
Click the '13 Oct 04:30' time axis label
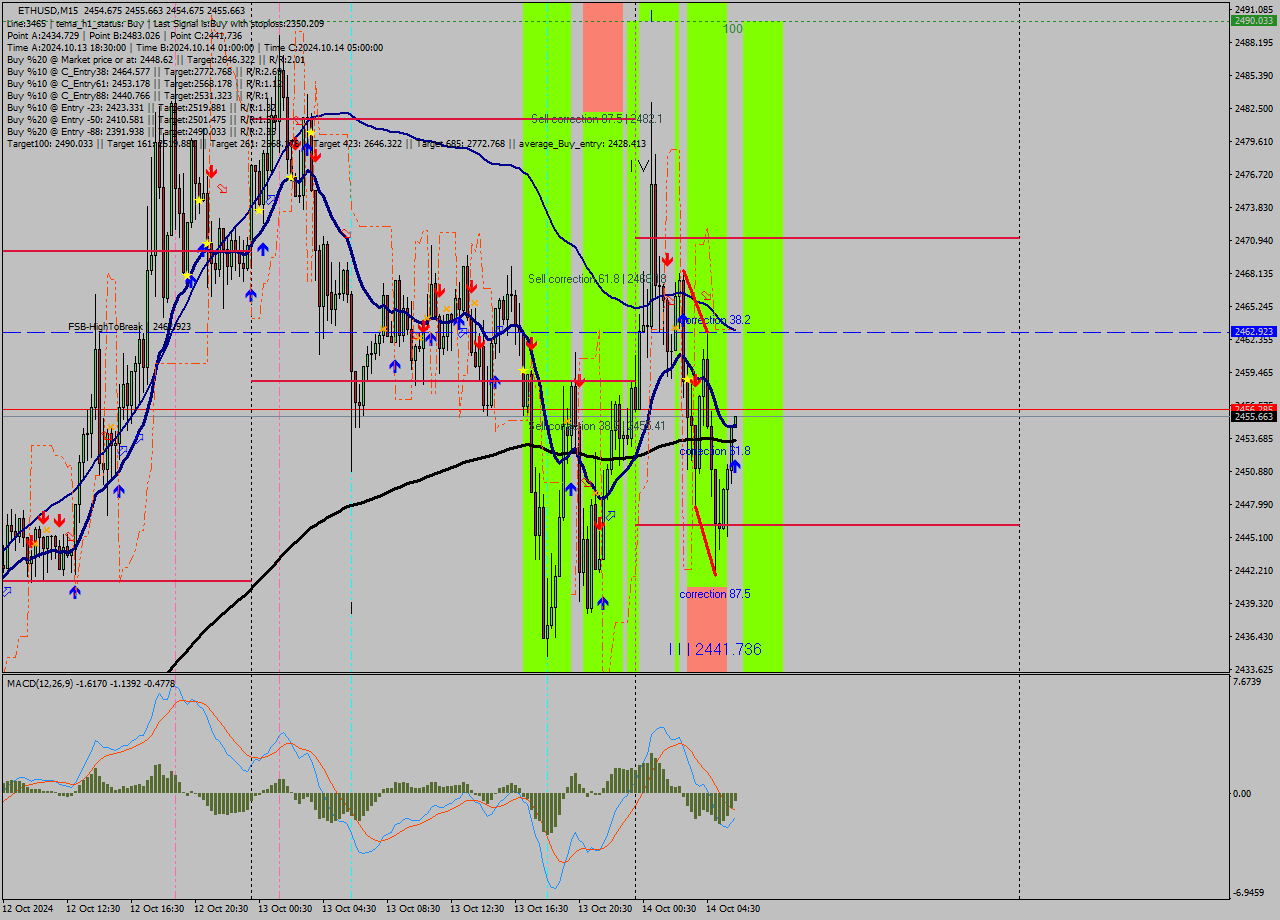[x=349, y=909]
